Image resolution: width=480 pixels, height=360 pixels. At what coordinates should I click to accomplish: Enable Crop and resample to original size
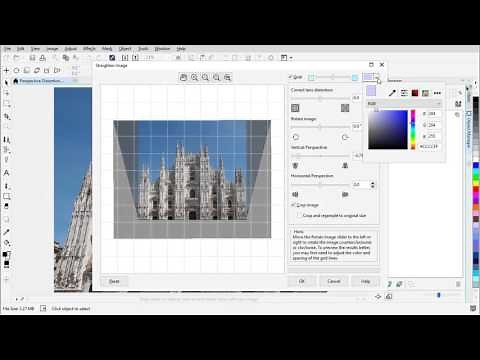click(299, 215)
